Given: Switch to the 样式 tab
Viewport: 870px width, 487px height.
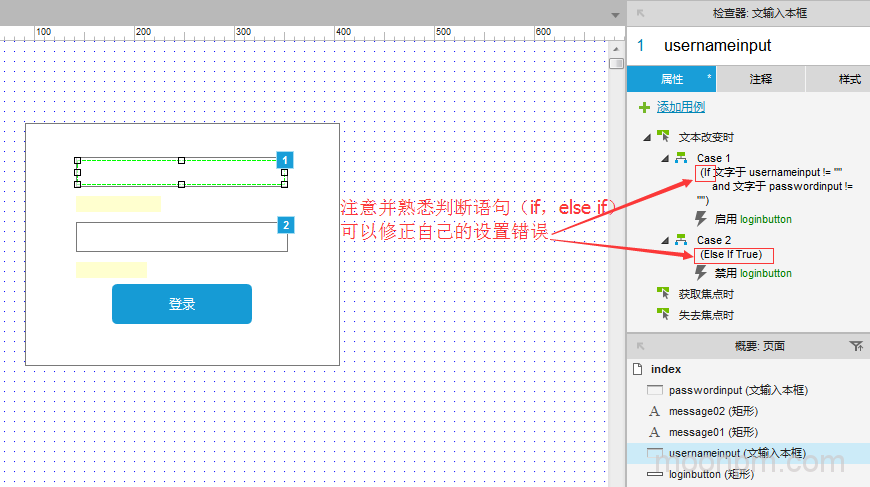Looking at the screenshot, I should (x=849, y=79).
